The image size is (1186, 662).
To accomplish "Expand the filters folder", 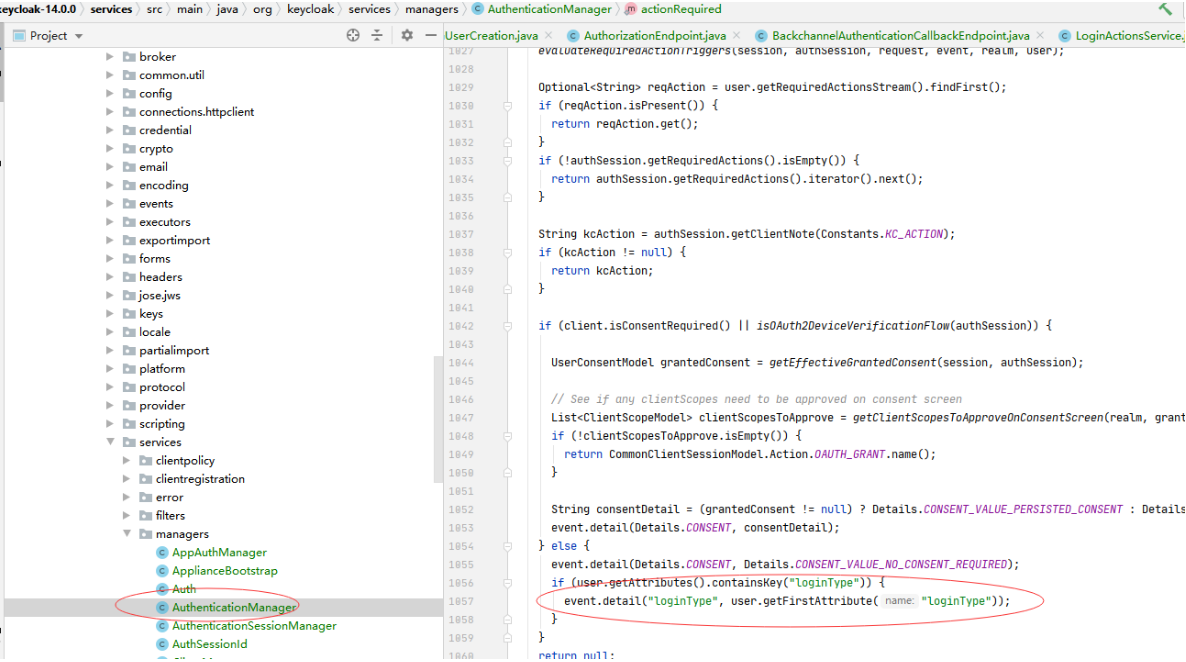I will [x=126, y=515].
